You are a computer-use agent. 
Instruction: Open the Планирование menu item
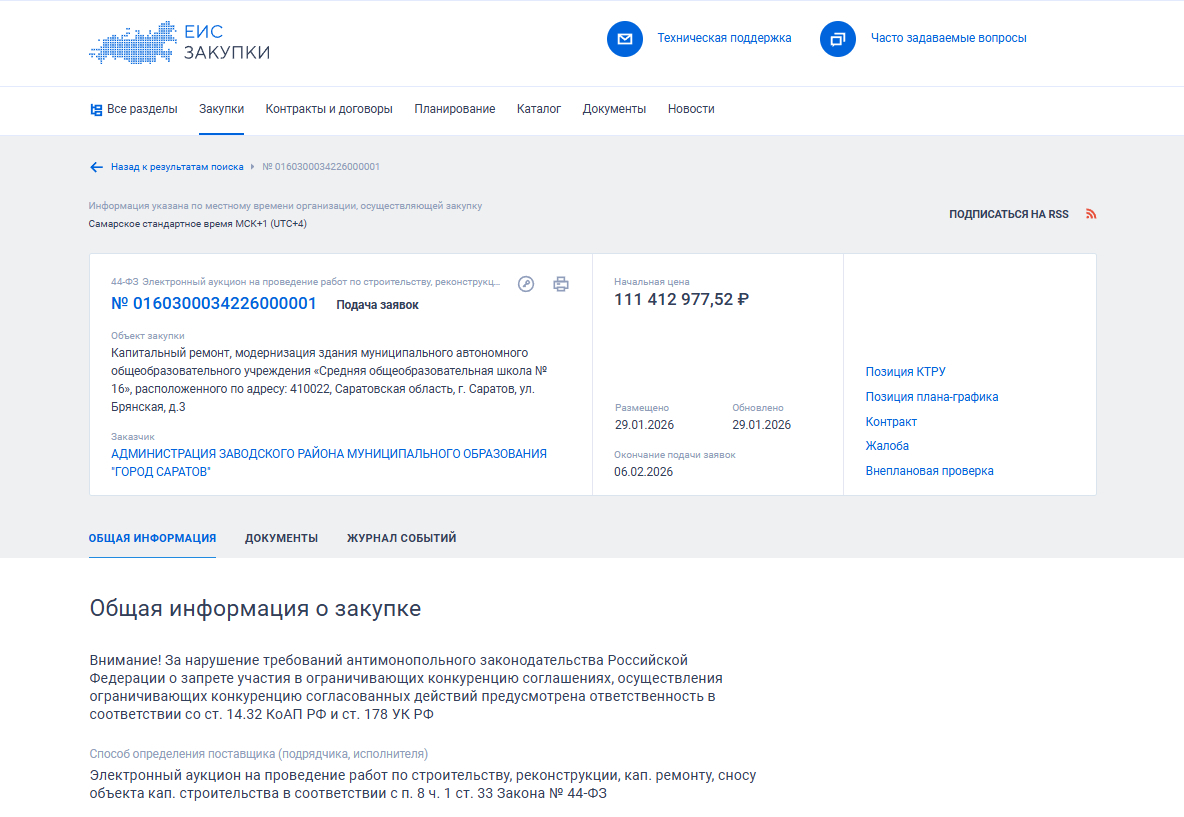pos(455,109)
